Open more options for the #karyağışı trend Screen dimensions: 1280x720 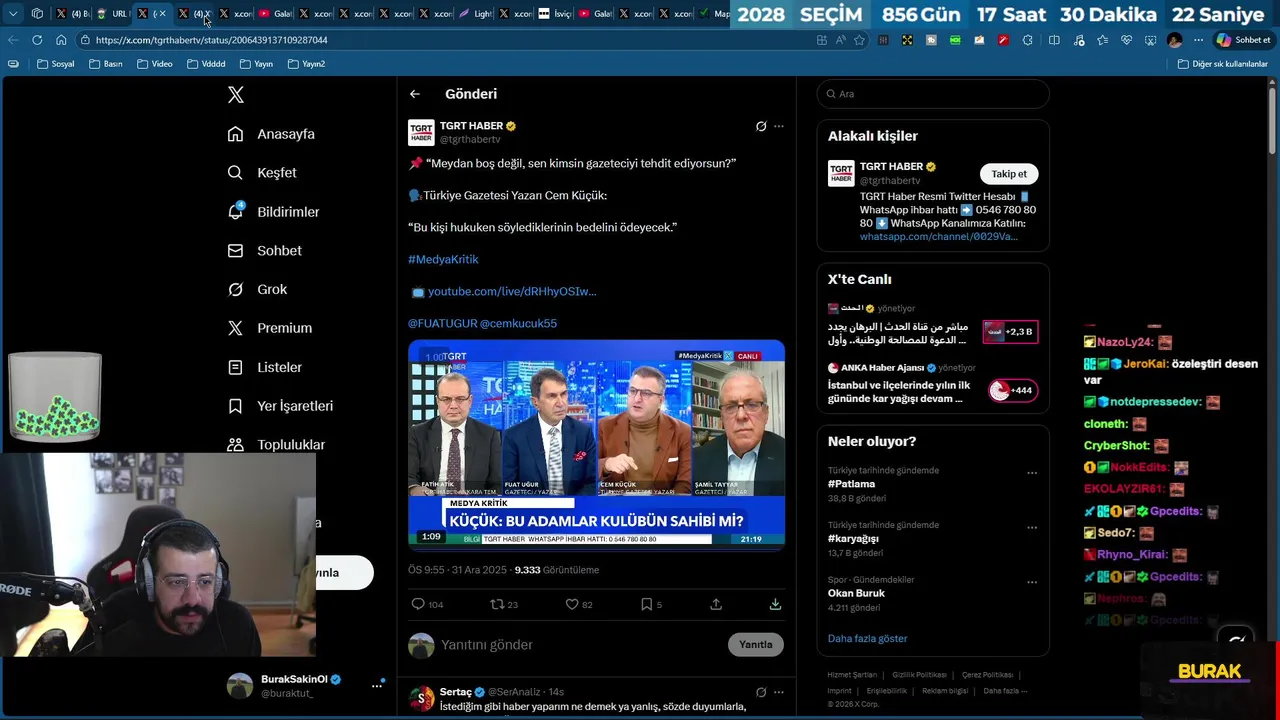(x=1032, y=527)
